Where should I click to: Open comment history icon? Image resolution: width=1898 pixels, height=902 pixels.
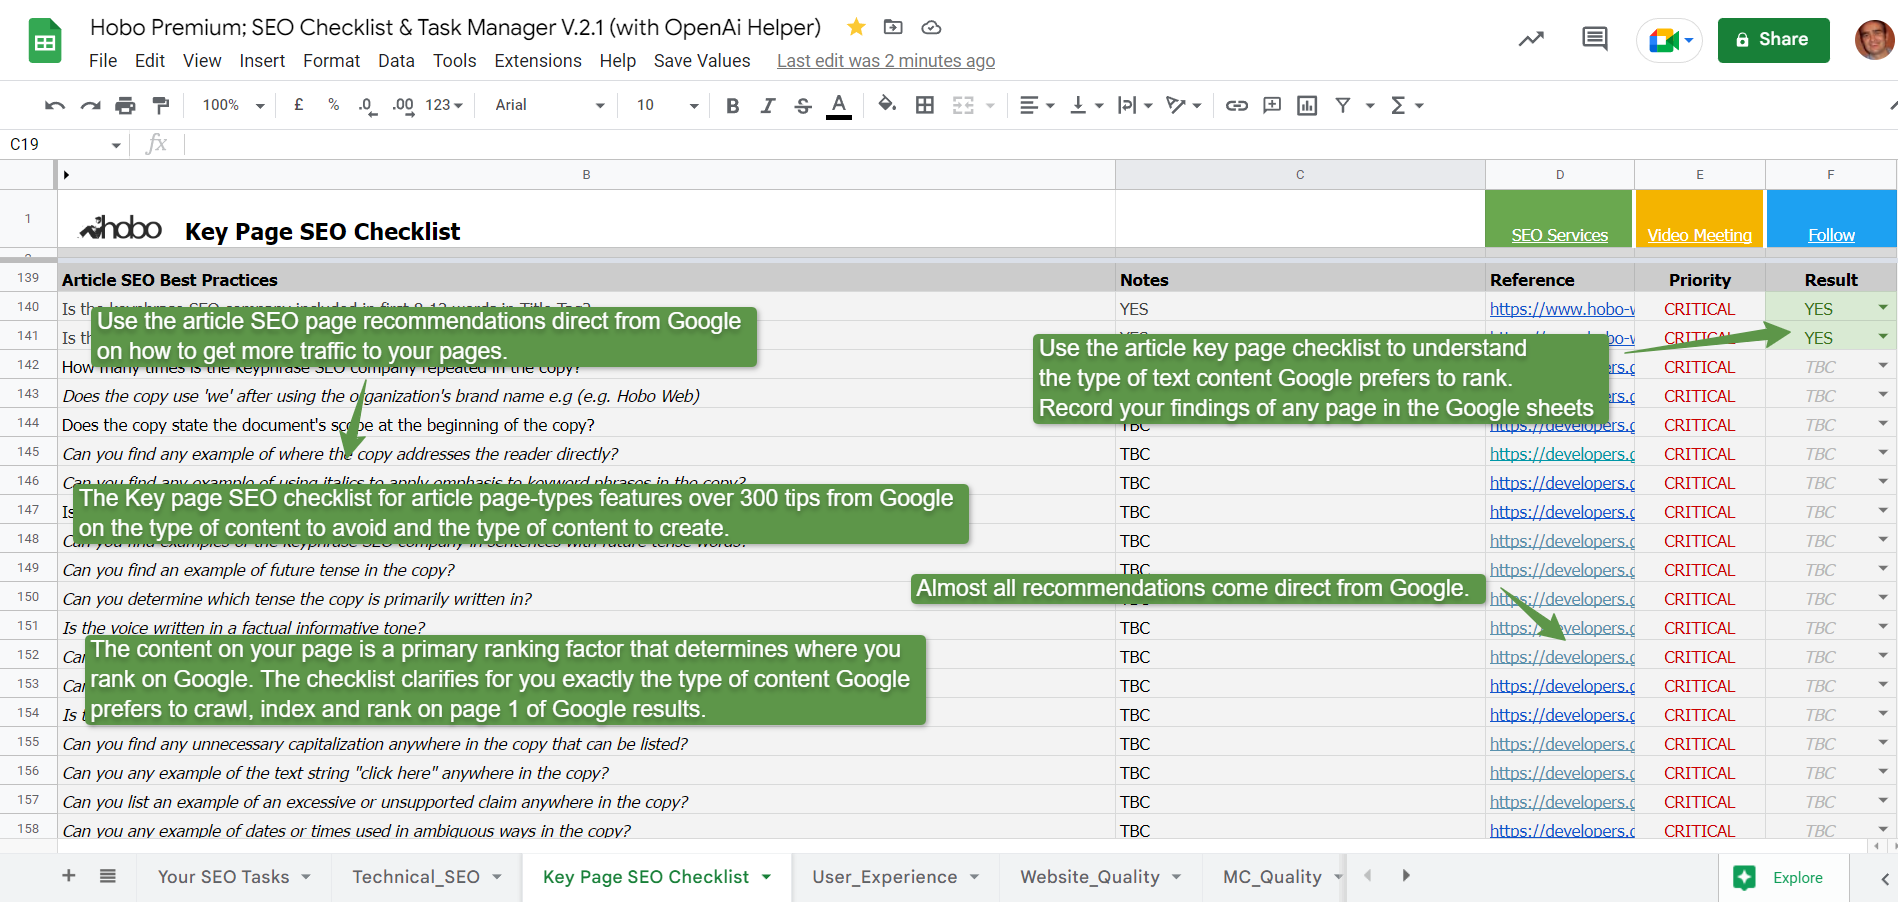(x=1595, y=40)
